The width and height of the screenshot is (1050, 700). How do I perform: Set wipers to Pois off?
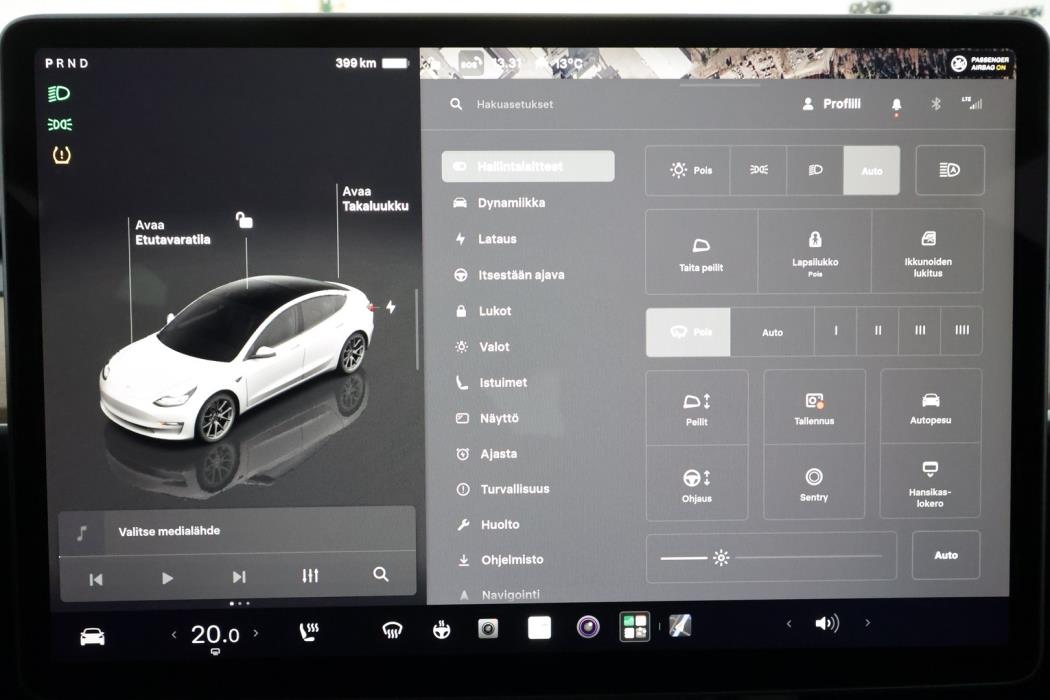pos(688,332)
